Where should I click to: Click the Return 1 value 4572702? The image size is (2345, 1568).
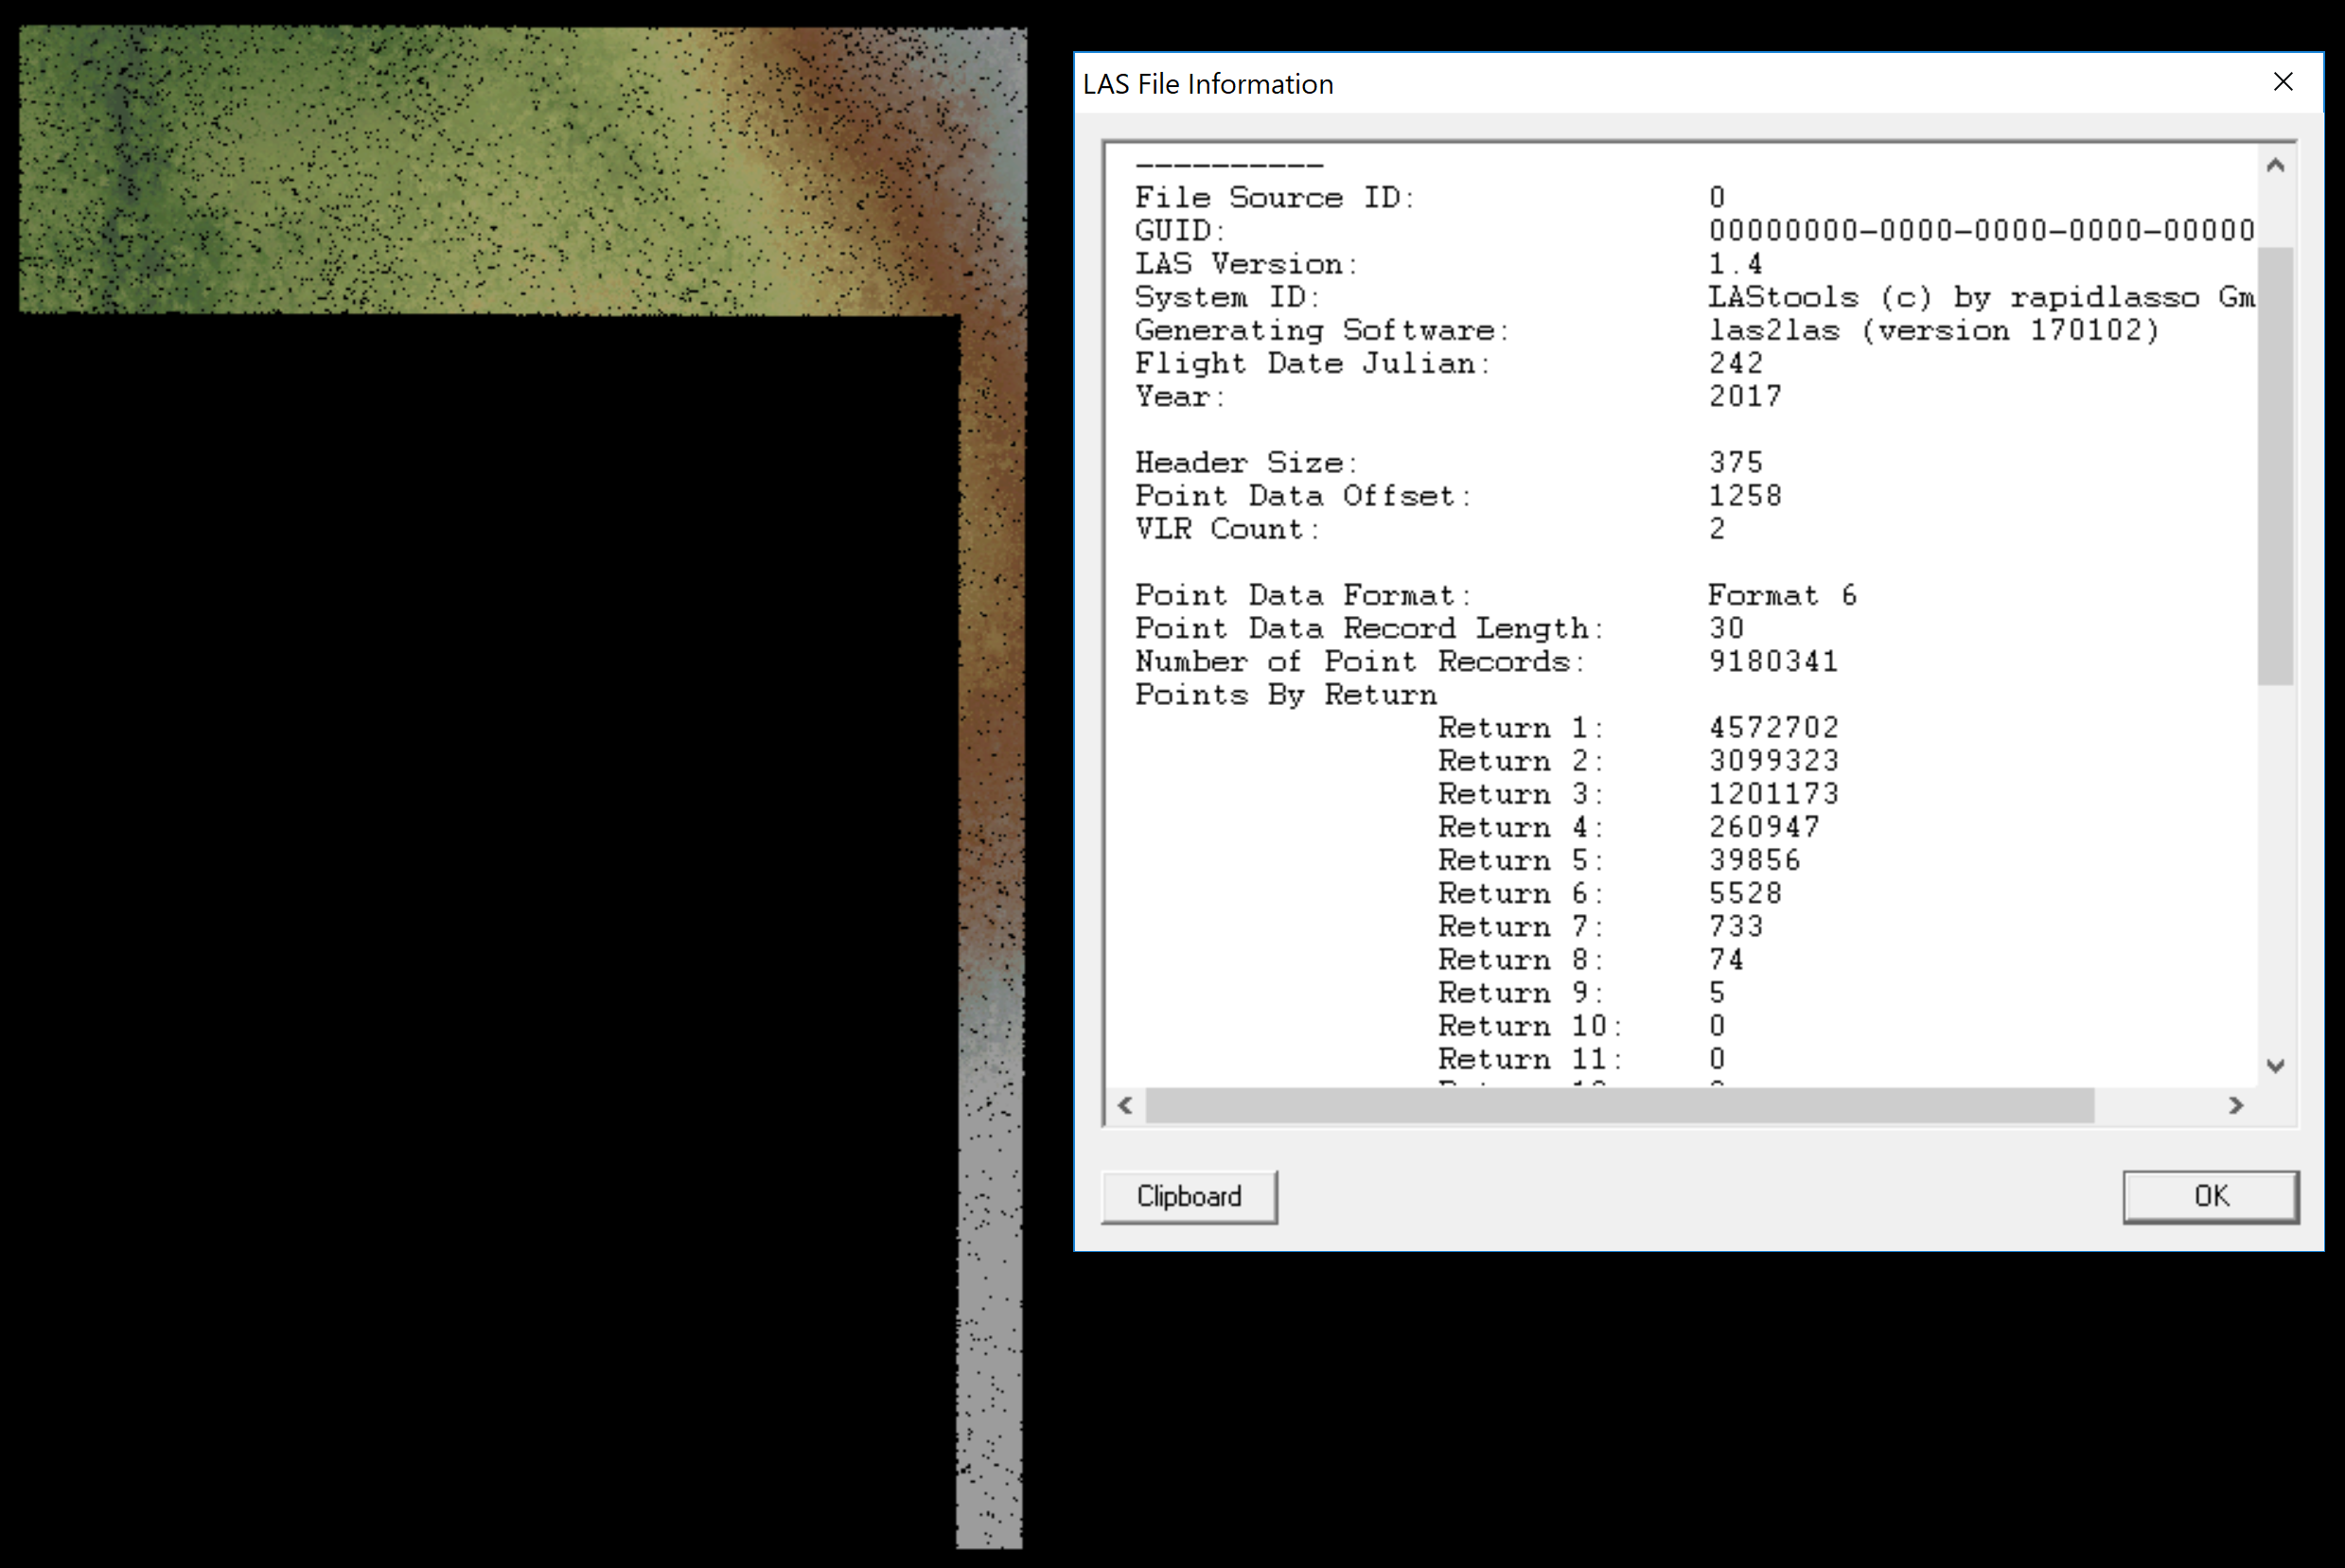pos(1773,727)
